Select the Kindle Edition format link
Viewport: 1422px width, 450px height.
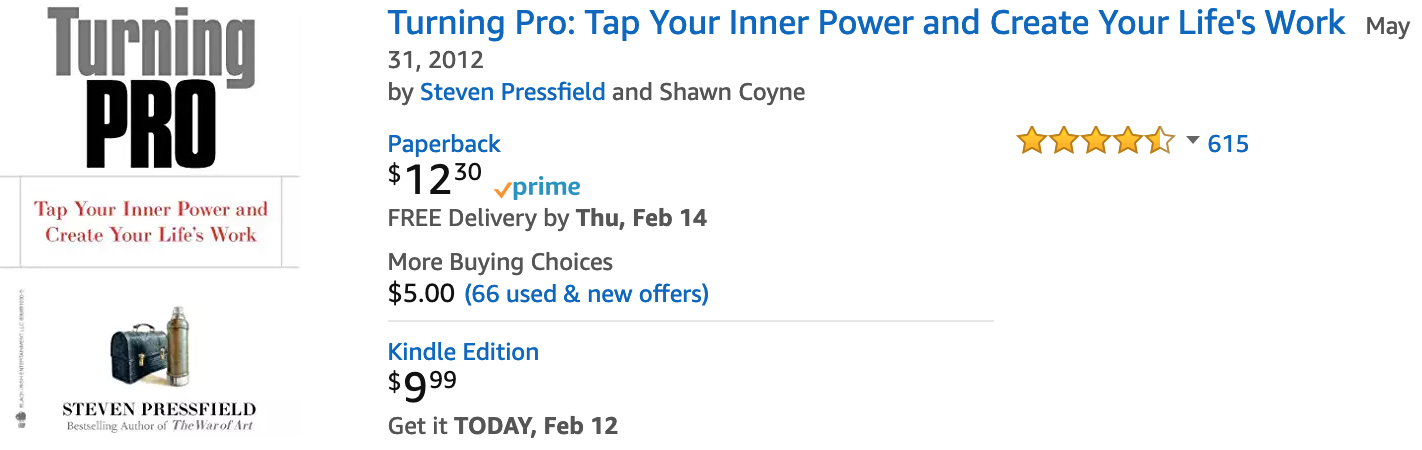463,352
